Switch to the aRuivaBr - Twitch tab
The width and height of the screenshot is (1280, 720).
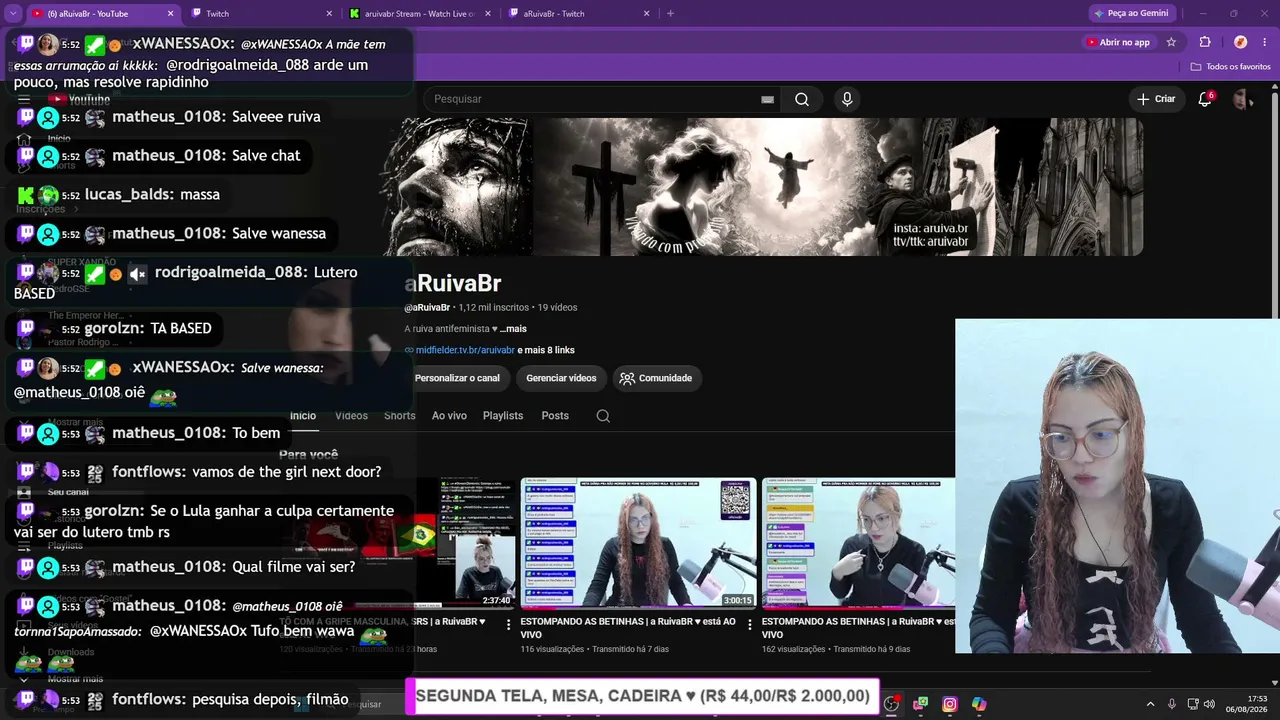coord(578,14)
